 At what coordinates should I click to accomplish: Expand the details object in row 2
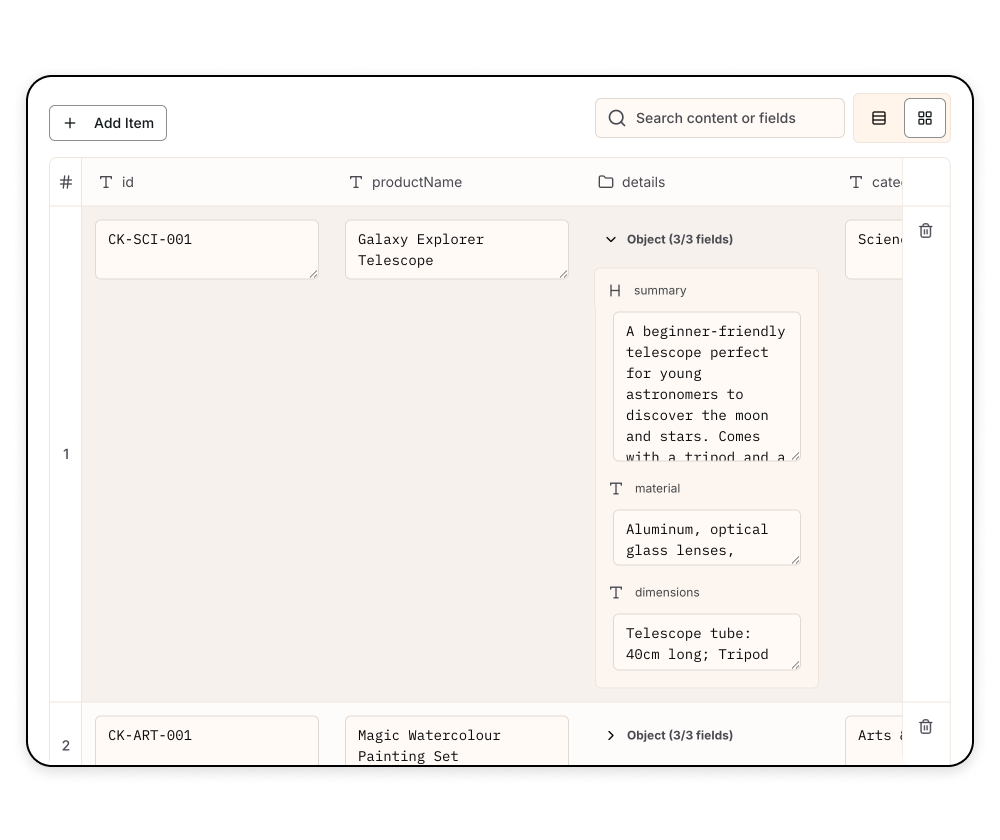(611, 735)
